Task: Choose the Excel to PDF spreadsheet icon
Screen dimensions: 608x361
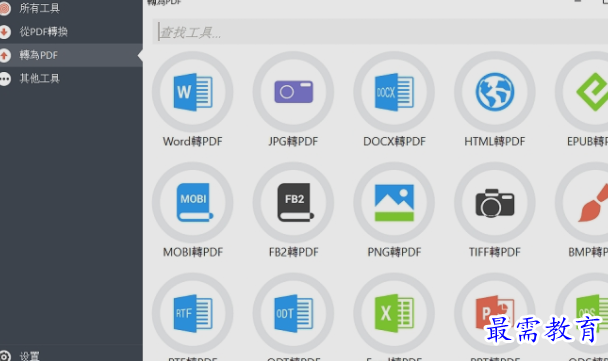Action: [394, 313]
